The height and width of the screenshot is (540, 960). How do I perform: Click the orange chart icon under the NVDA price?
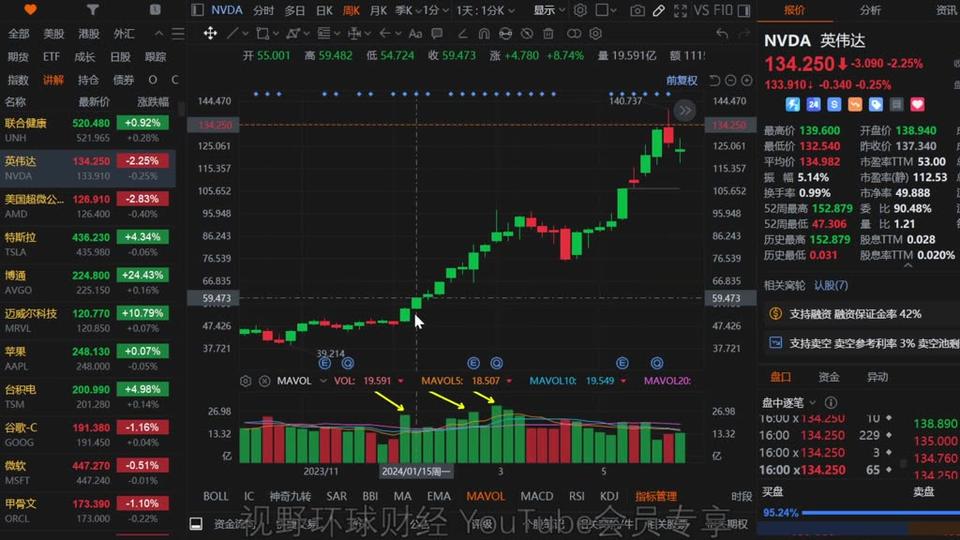click(x=855, y=105)
